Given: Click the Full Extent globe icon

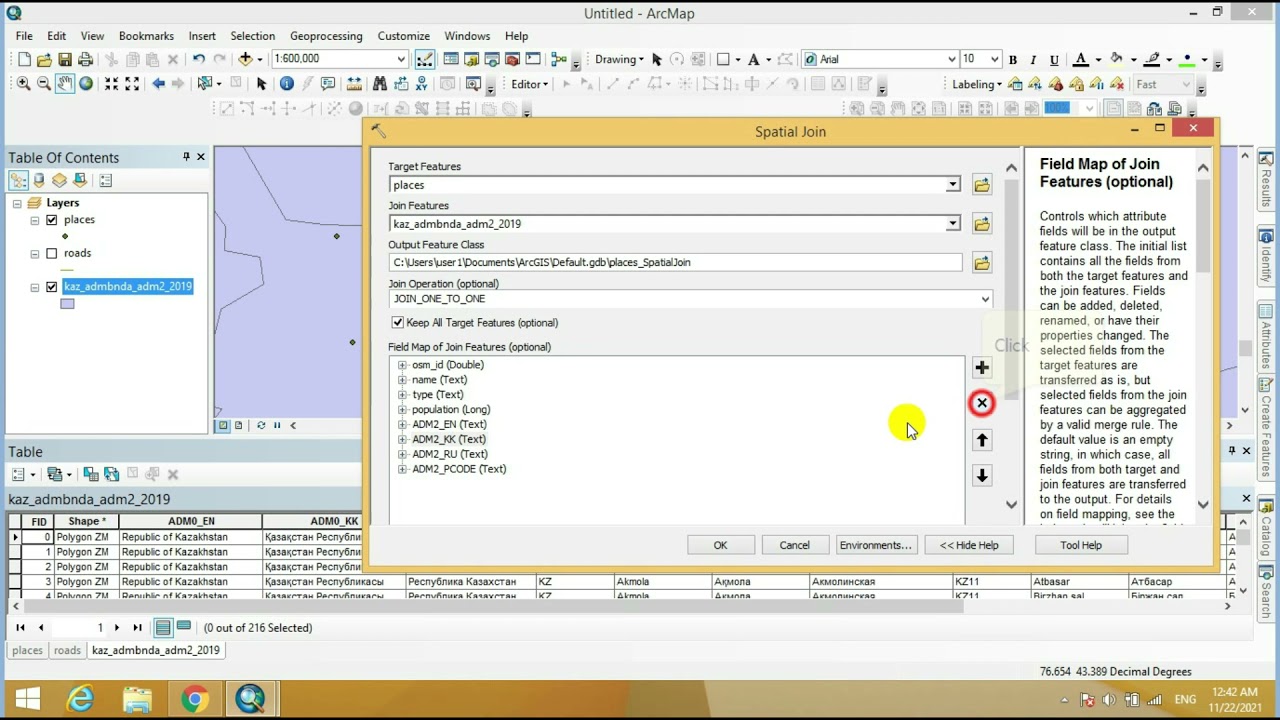Looking at the screenshot, I should (86, 84).
